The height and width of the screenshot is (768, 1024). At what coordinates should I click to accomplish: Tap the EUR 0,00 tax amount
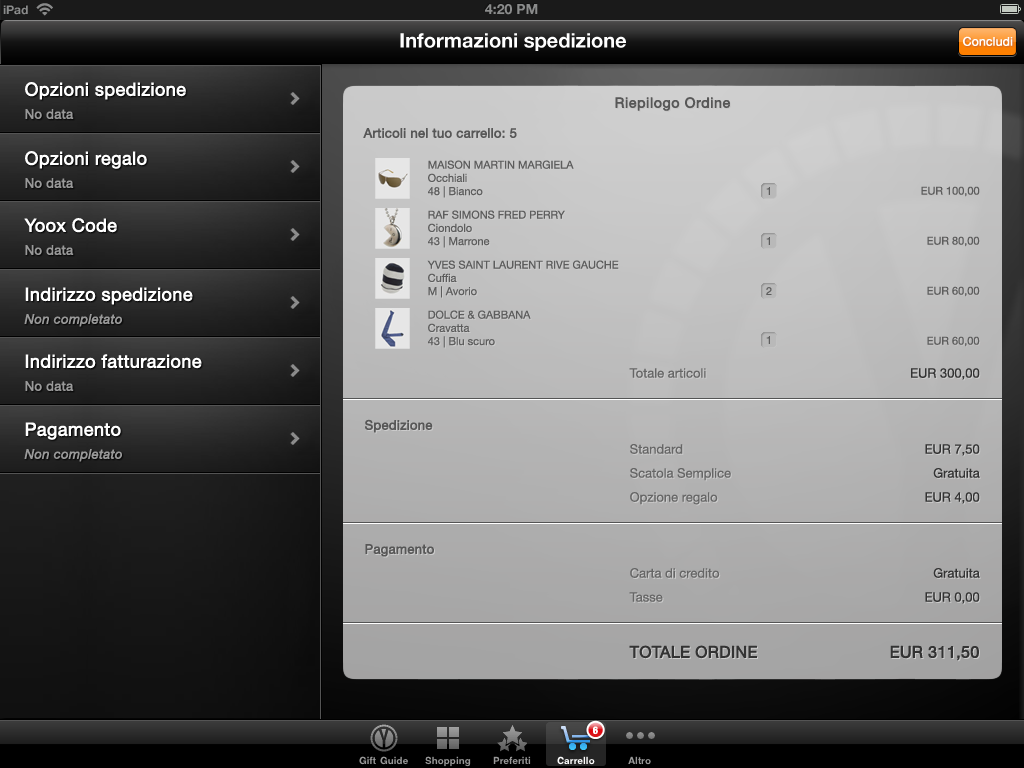coord(952,598)
